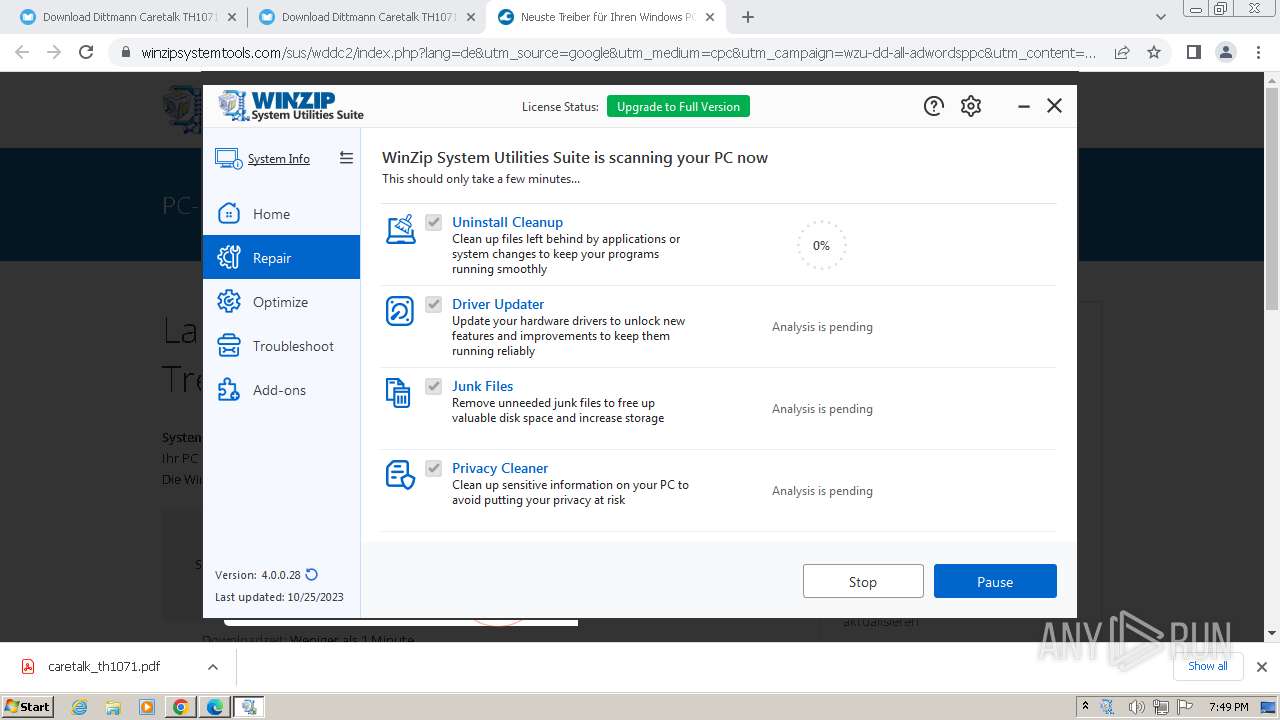The width and height of the screenshot is (1280, 720).
Task: Click the Upgrade to Full Version button
Action: pos(678,107)
